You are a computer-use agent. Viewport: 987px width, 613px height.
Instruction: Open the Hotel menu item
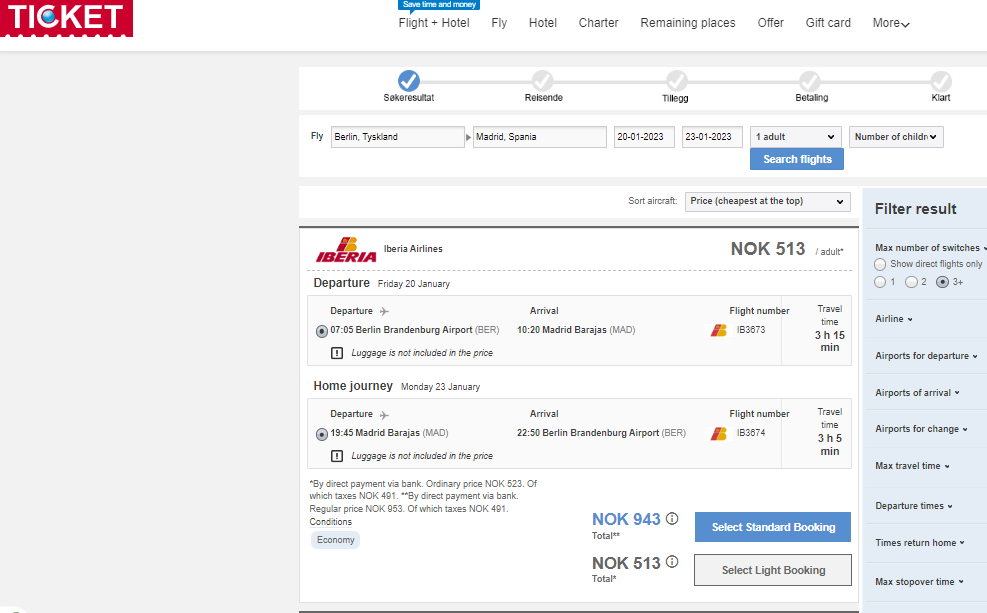click(x=543, y=23)
